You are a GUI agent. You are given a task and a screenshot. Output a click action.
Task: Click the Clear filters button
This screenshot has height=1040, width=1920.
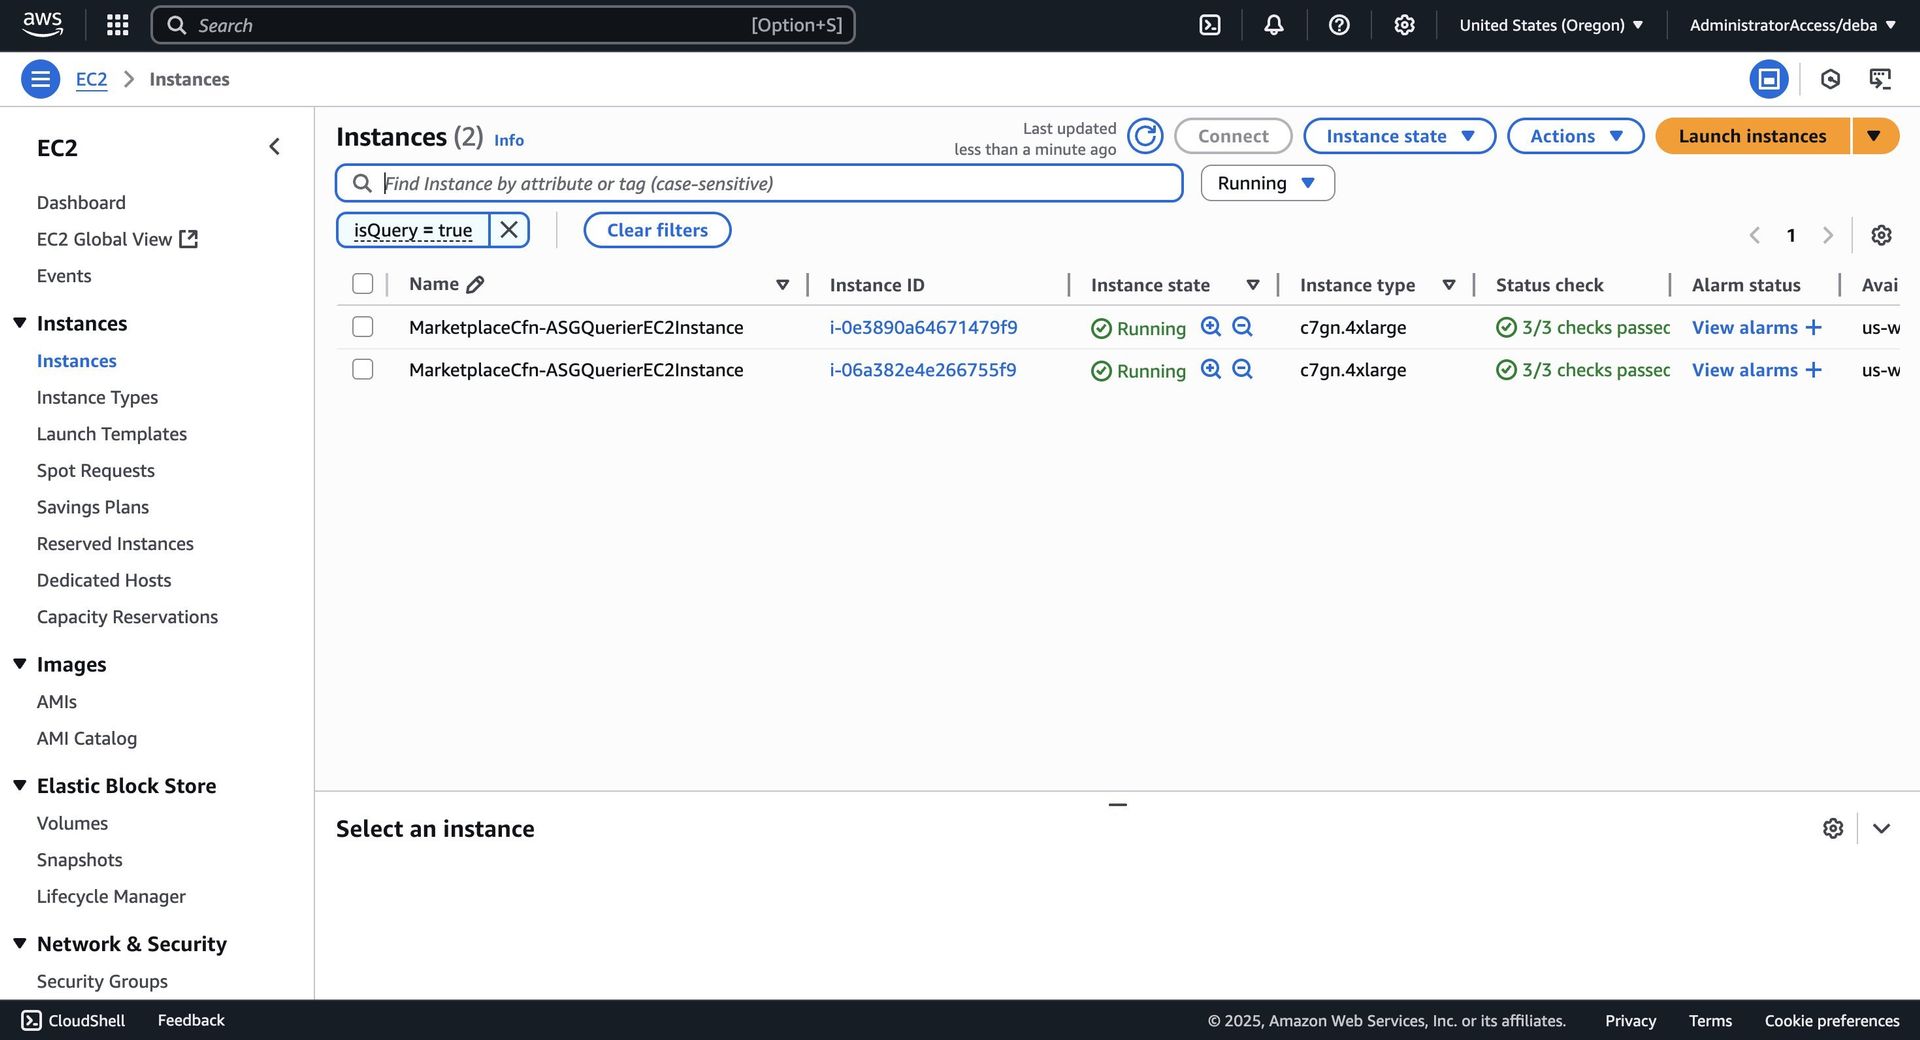[657, 230]
